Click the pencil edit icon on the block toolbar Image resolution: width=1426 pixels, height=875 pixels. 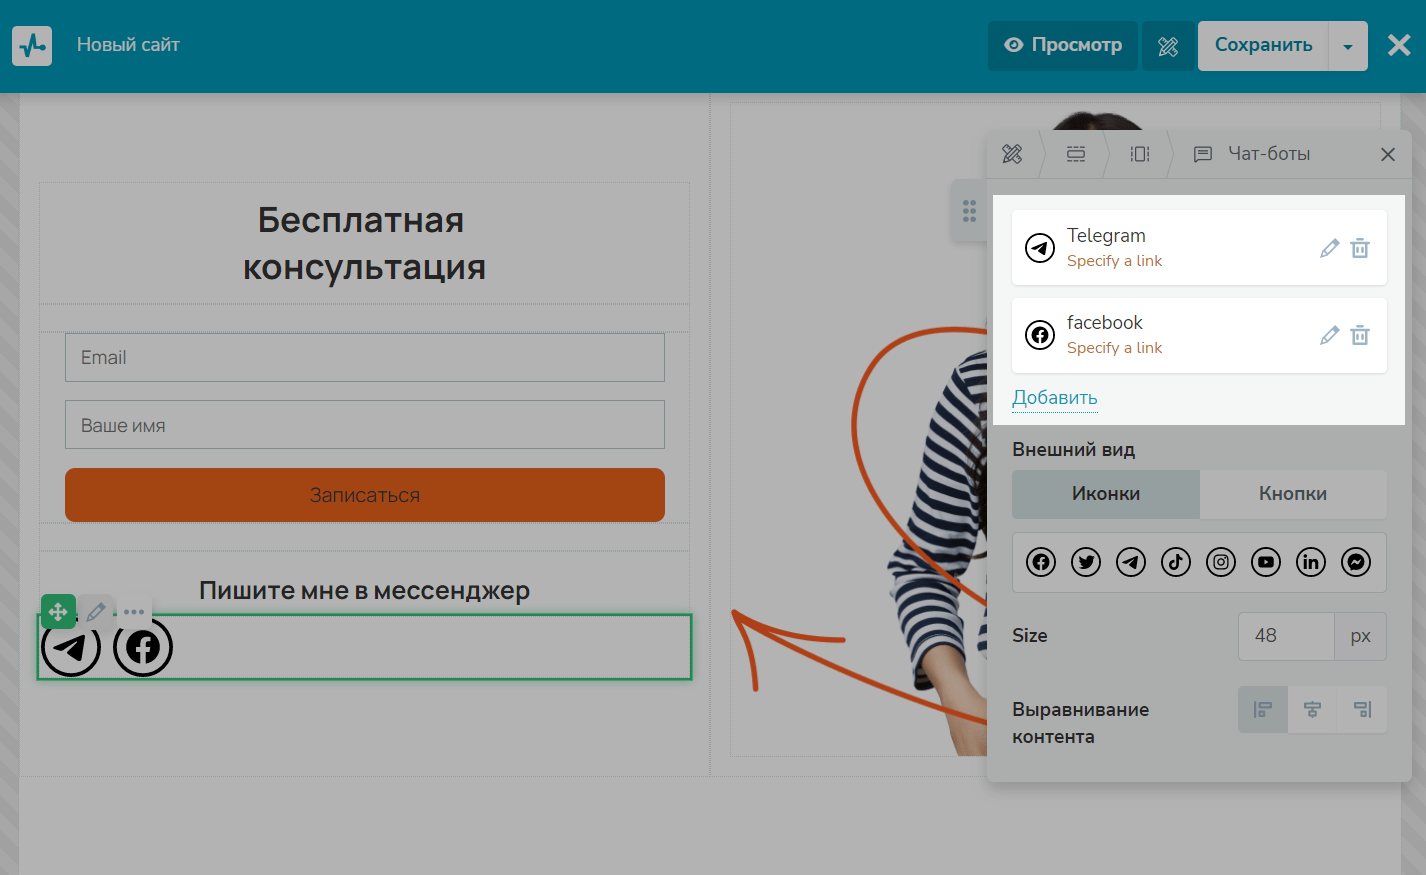point(96,611)
